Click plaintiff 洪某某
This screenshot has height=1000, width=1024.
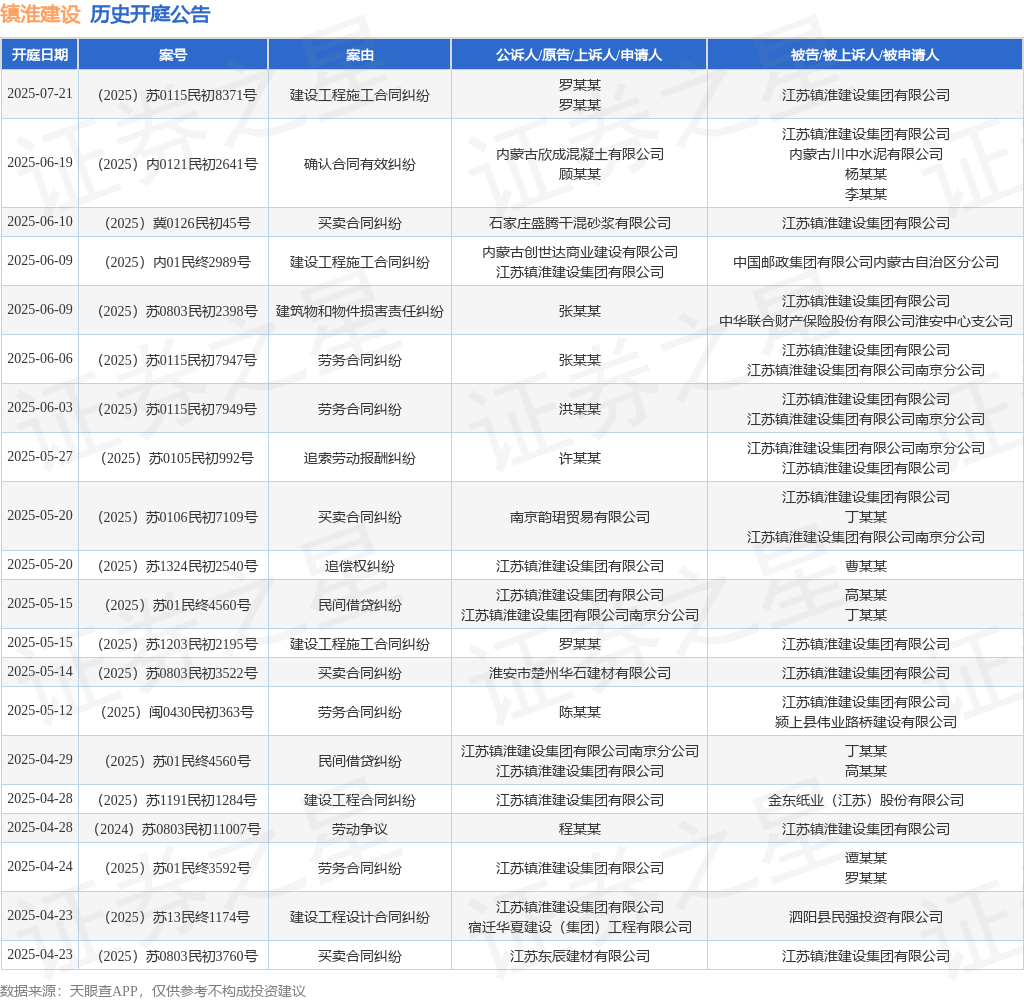pos(580,410)
